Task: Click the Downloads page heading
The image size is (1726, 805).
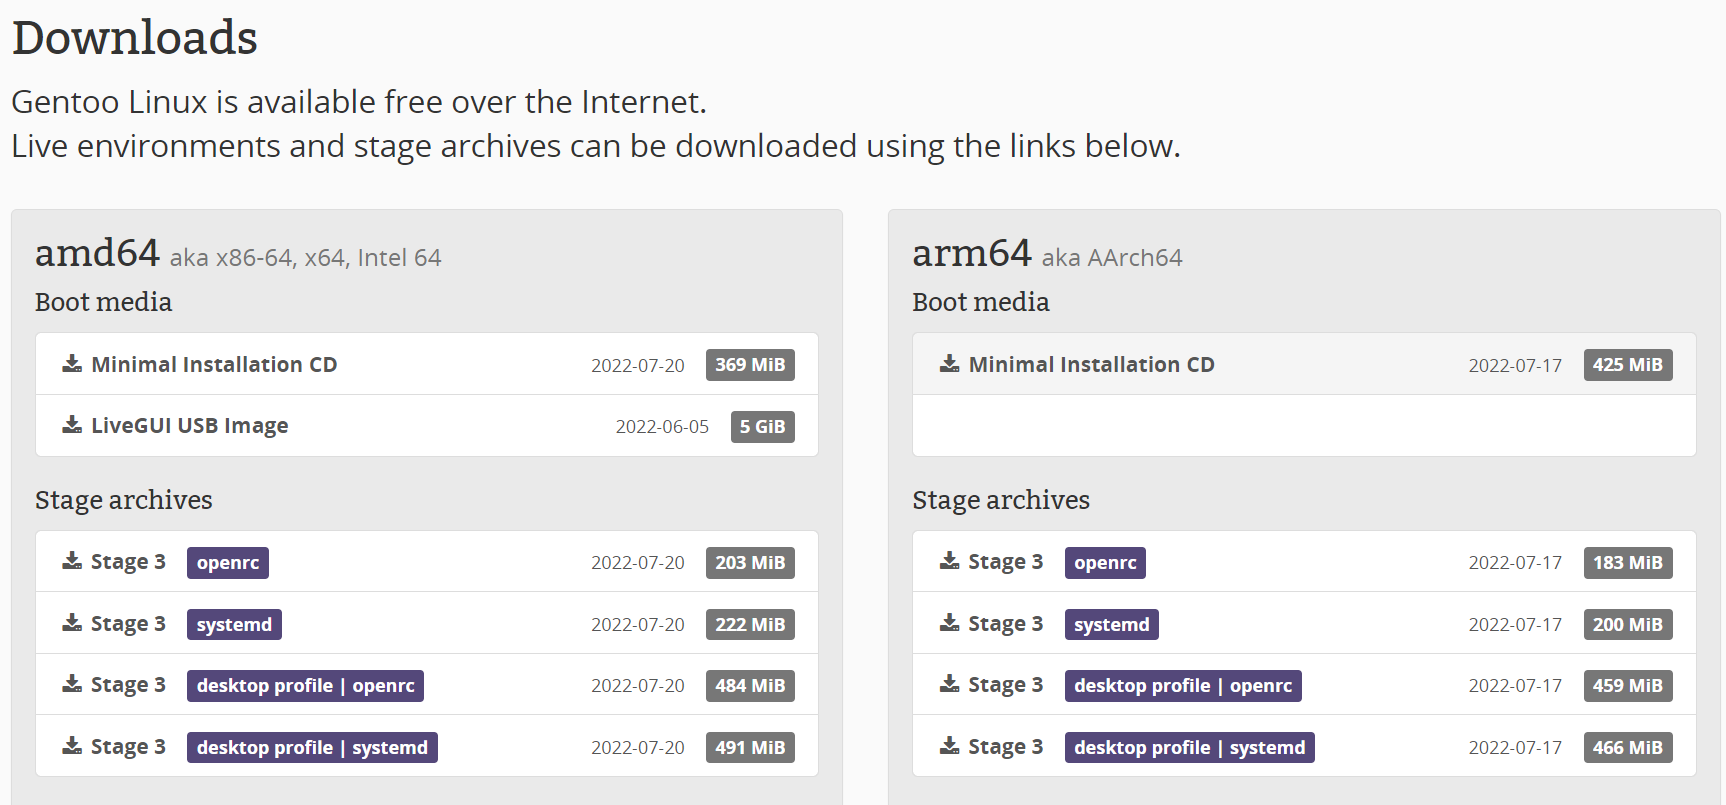Action: coord(134,36)
